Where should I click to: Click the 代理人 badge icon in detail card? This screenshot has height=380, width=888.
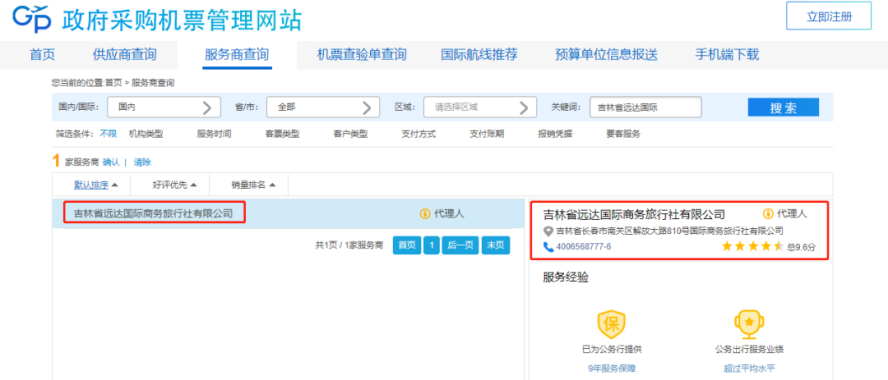768,214
